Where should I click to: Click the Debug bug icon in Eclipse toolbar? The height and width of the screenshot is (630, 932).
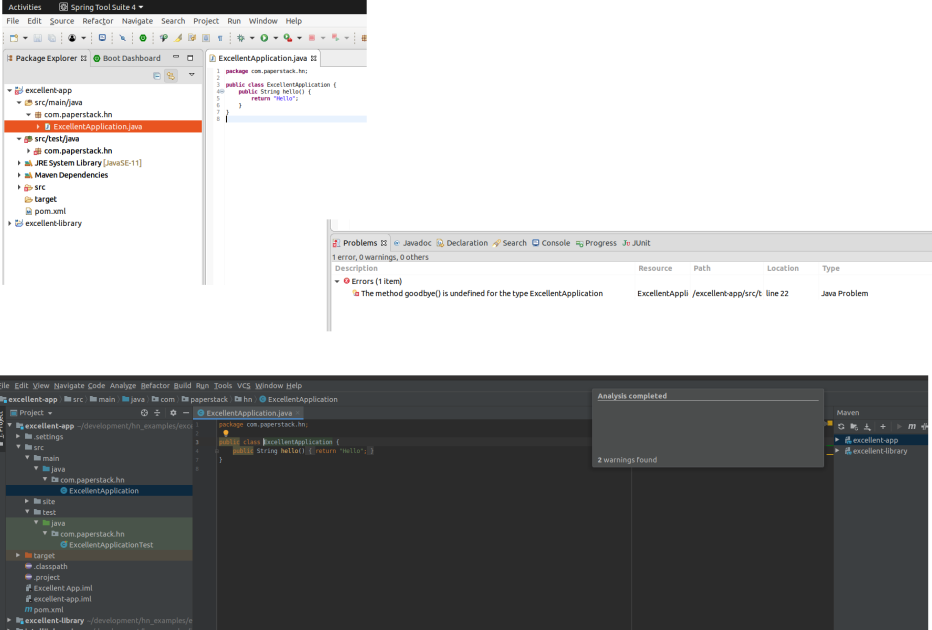click(241, 38)
